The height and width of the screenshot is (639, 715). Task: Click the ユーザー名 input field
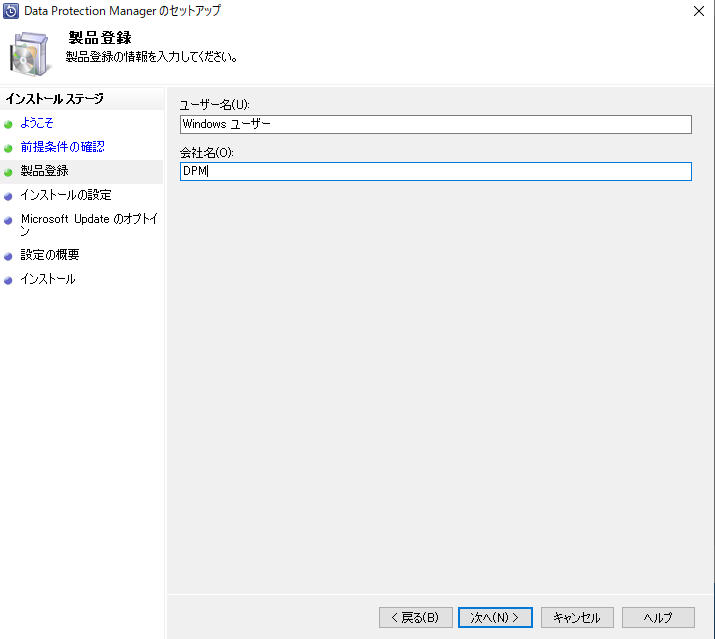pyautogui.click(x=435, y=125)
